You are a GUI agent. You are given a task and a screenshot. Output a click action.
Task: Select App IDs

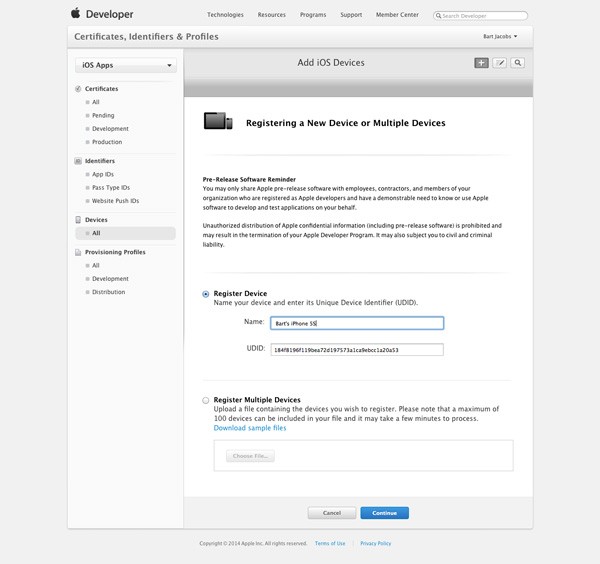[103, 174]
